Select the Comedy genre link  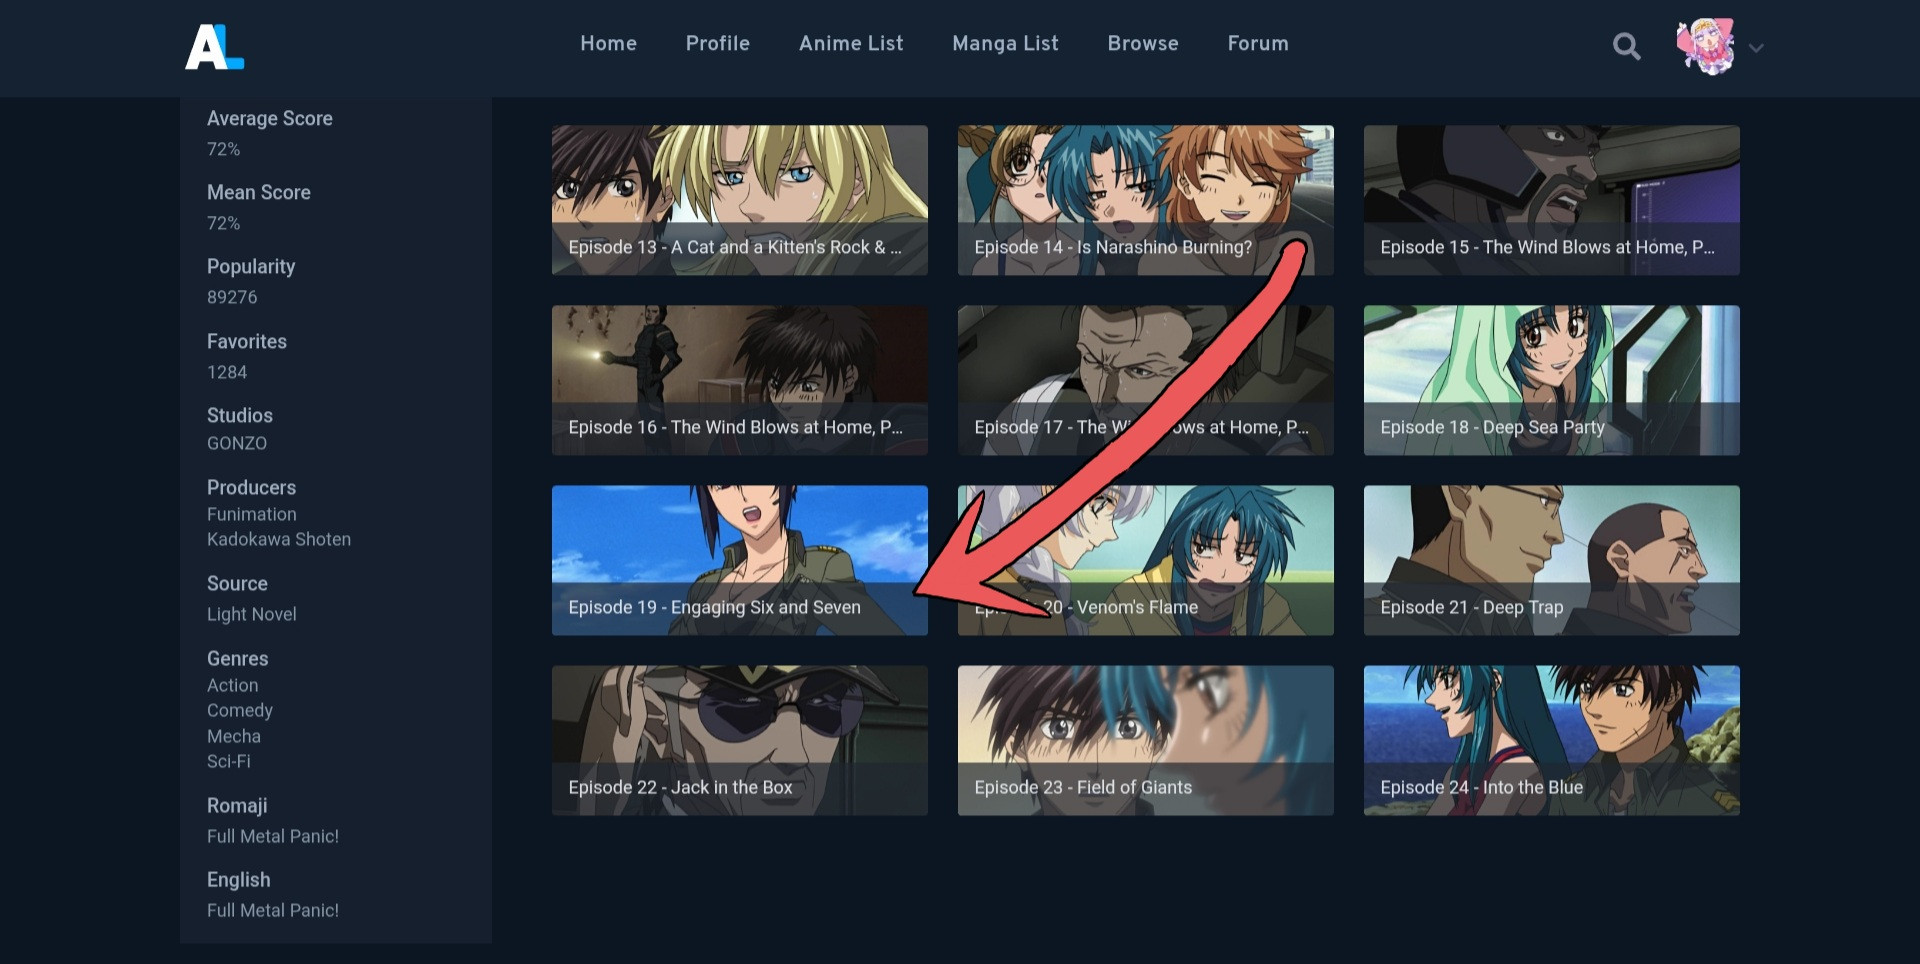pyautogui.click(x=240, y=710)
